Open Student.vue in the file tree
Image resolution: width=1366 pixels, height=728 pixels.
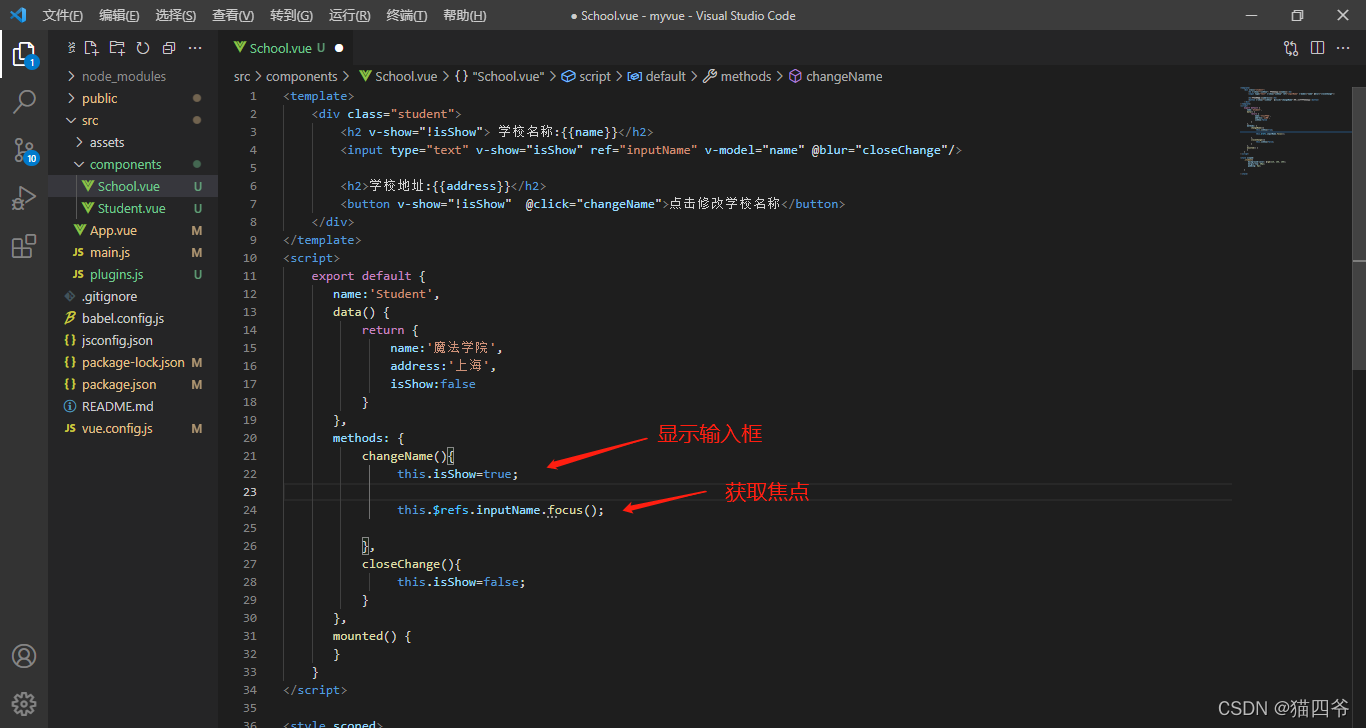pos(133,208)
